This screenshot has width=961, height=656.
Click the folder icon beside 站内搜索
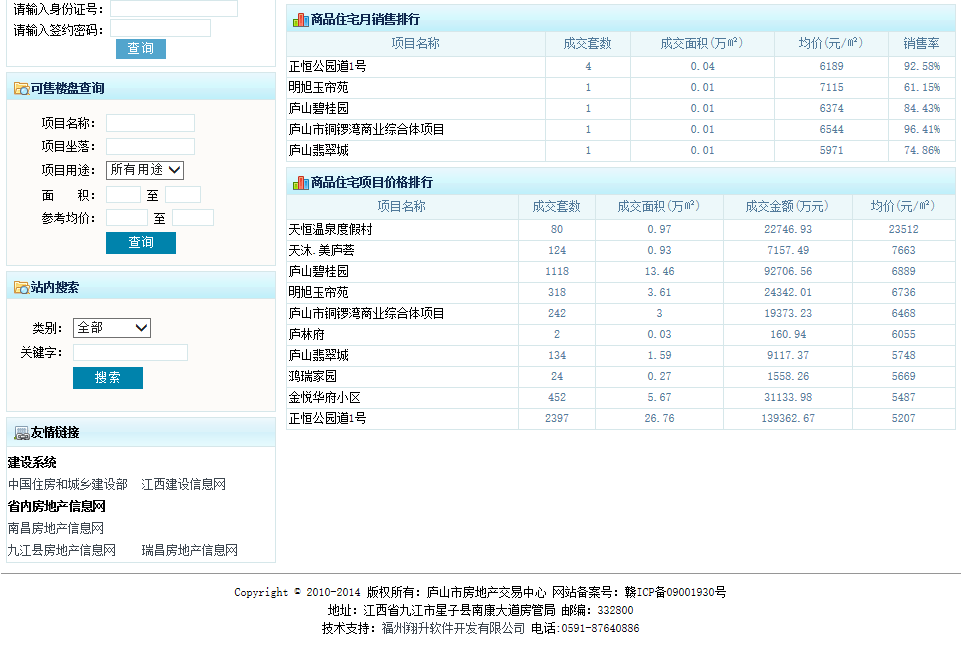point(21,288)
